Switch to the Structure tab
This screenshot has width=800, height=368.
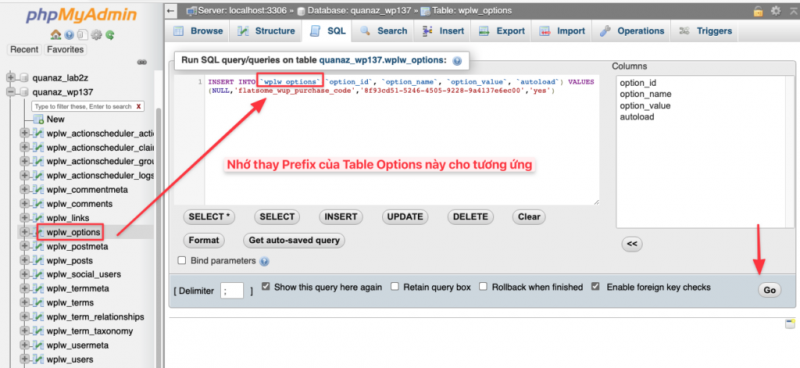(x=267, y=31)
